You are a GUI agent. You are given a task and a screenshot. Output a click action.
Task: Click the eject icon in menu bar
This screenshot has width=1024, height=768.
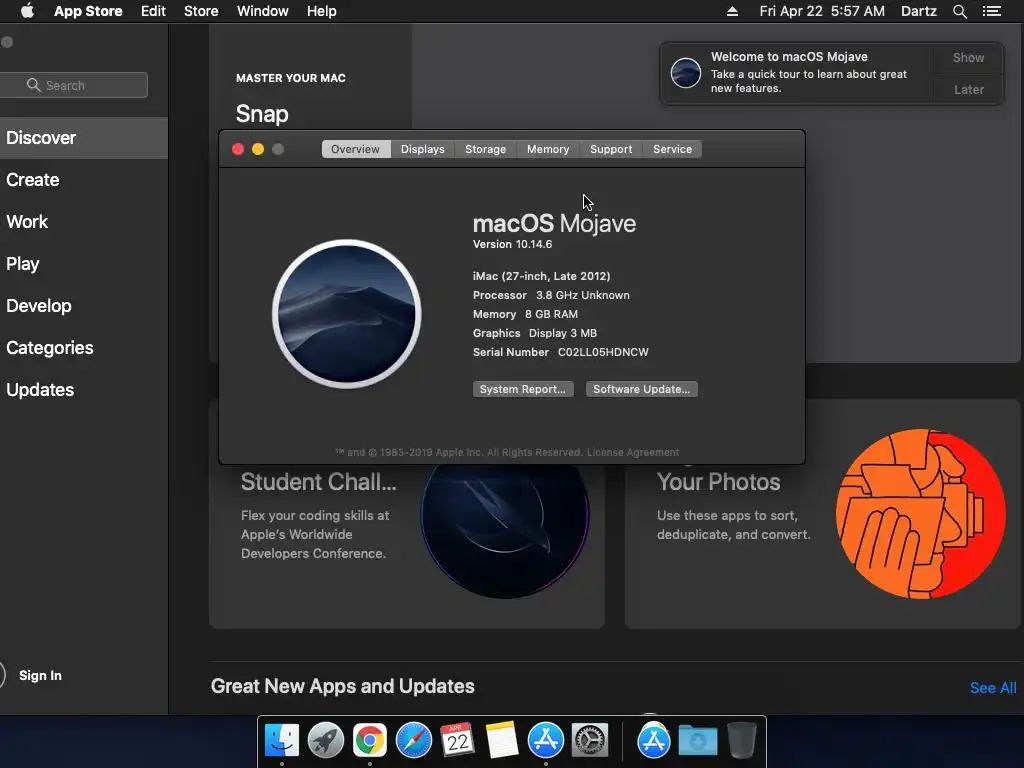coord(732,11)
